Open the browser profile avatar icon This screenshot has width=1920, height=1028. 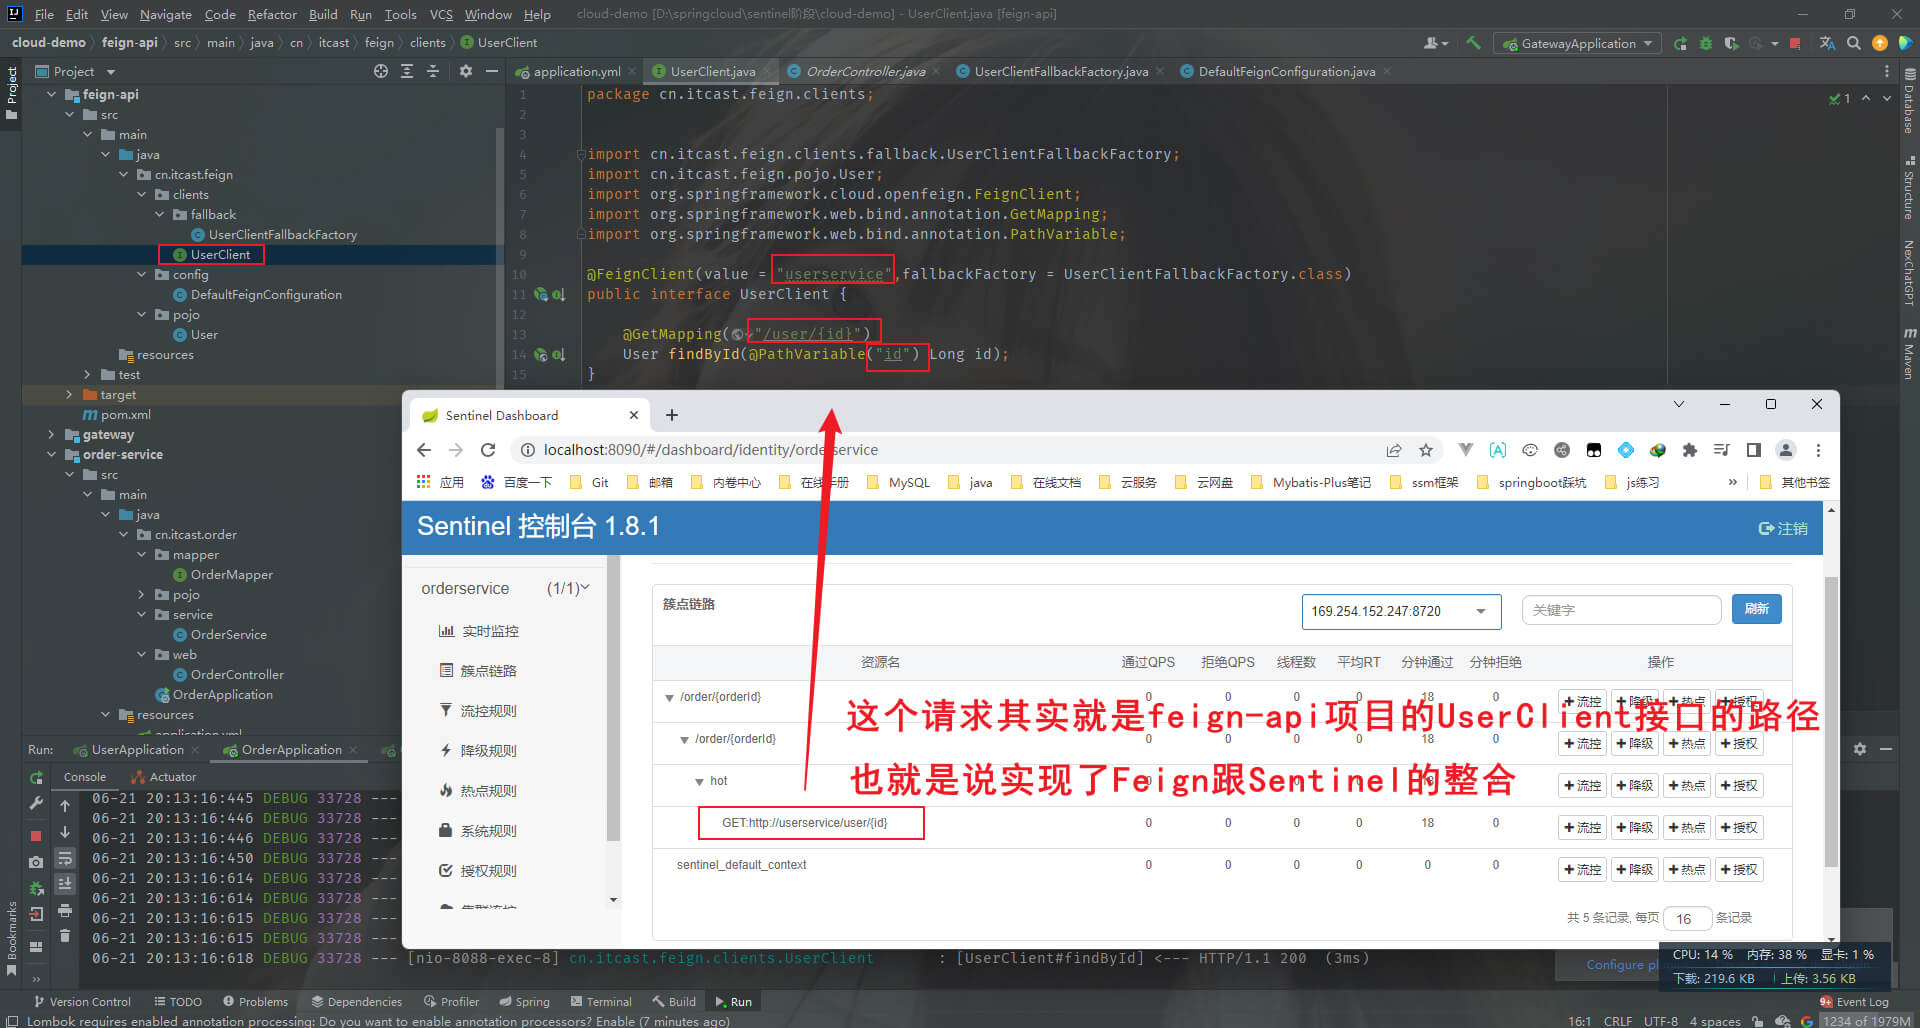pos(1786,450)
